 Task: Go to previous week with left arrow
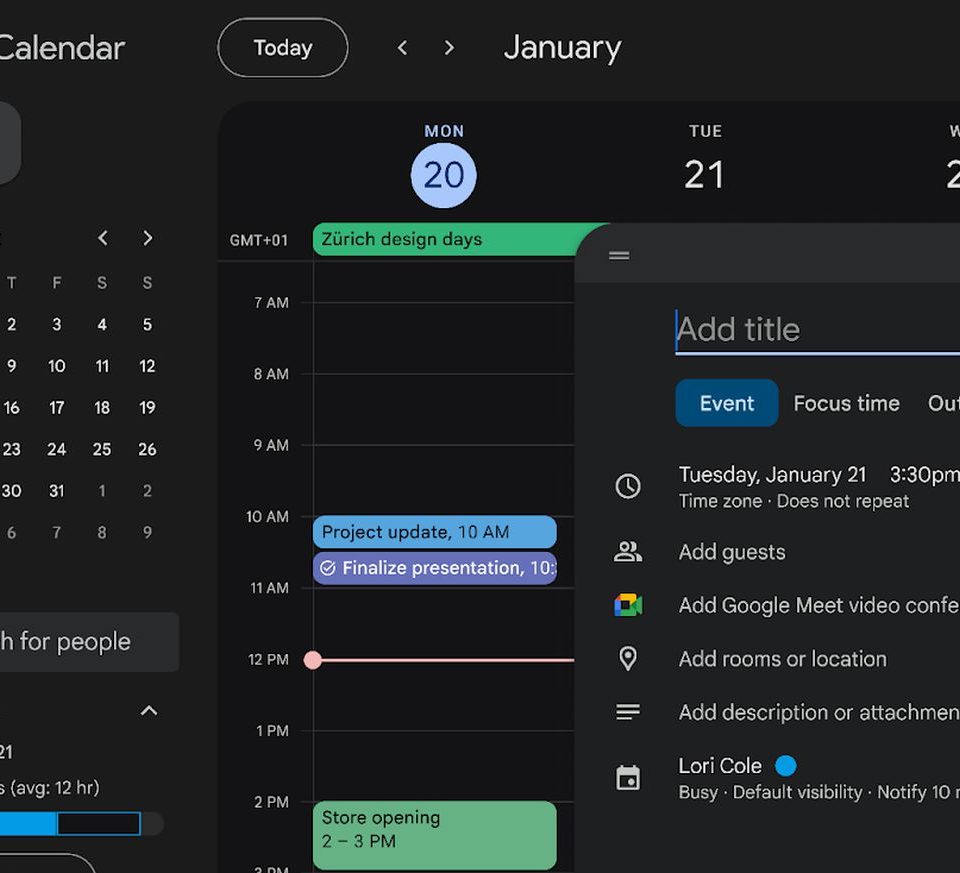point(403,48)
